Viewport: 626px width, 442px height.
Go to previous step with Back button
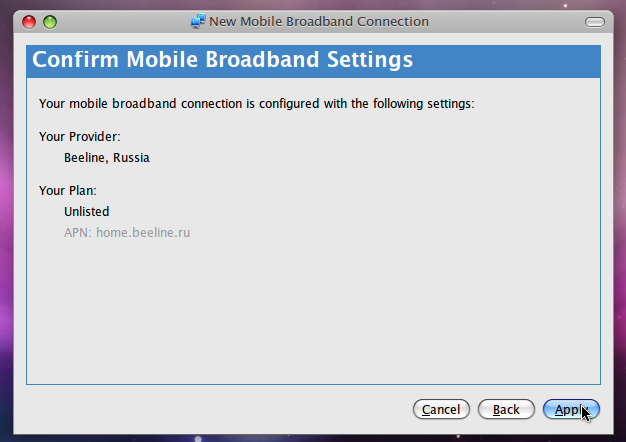(506, 410)
